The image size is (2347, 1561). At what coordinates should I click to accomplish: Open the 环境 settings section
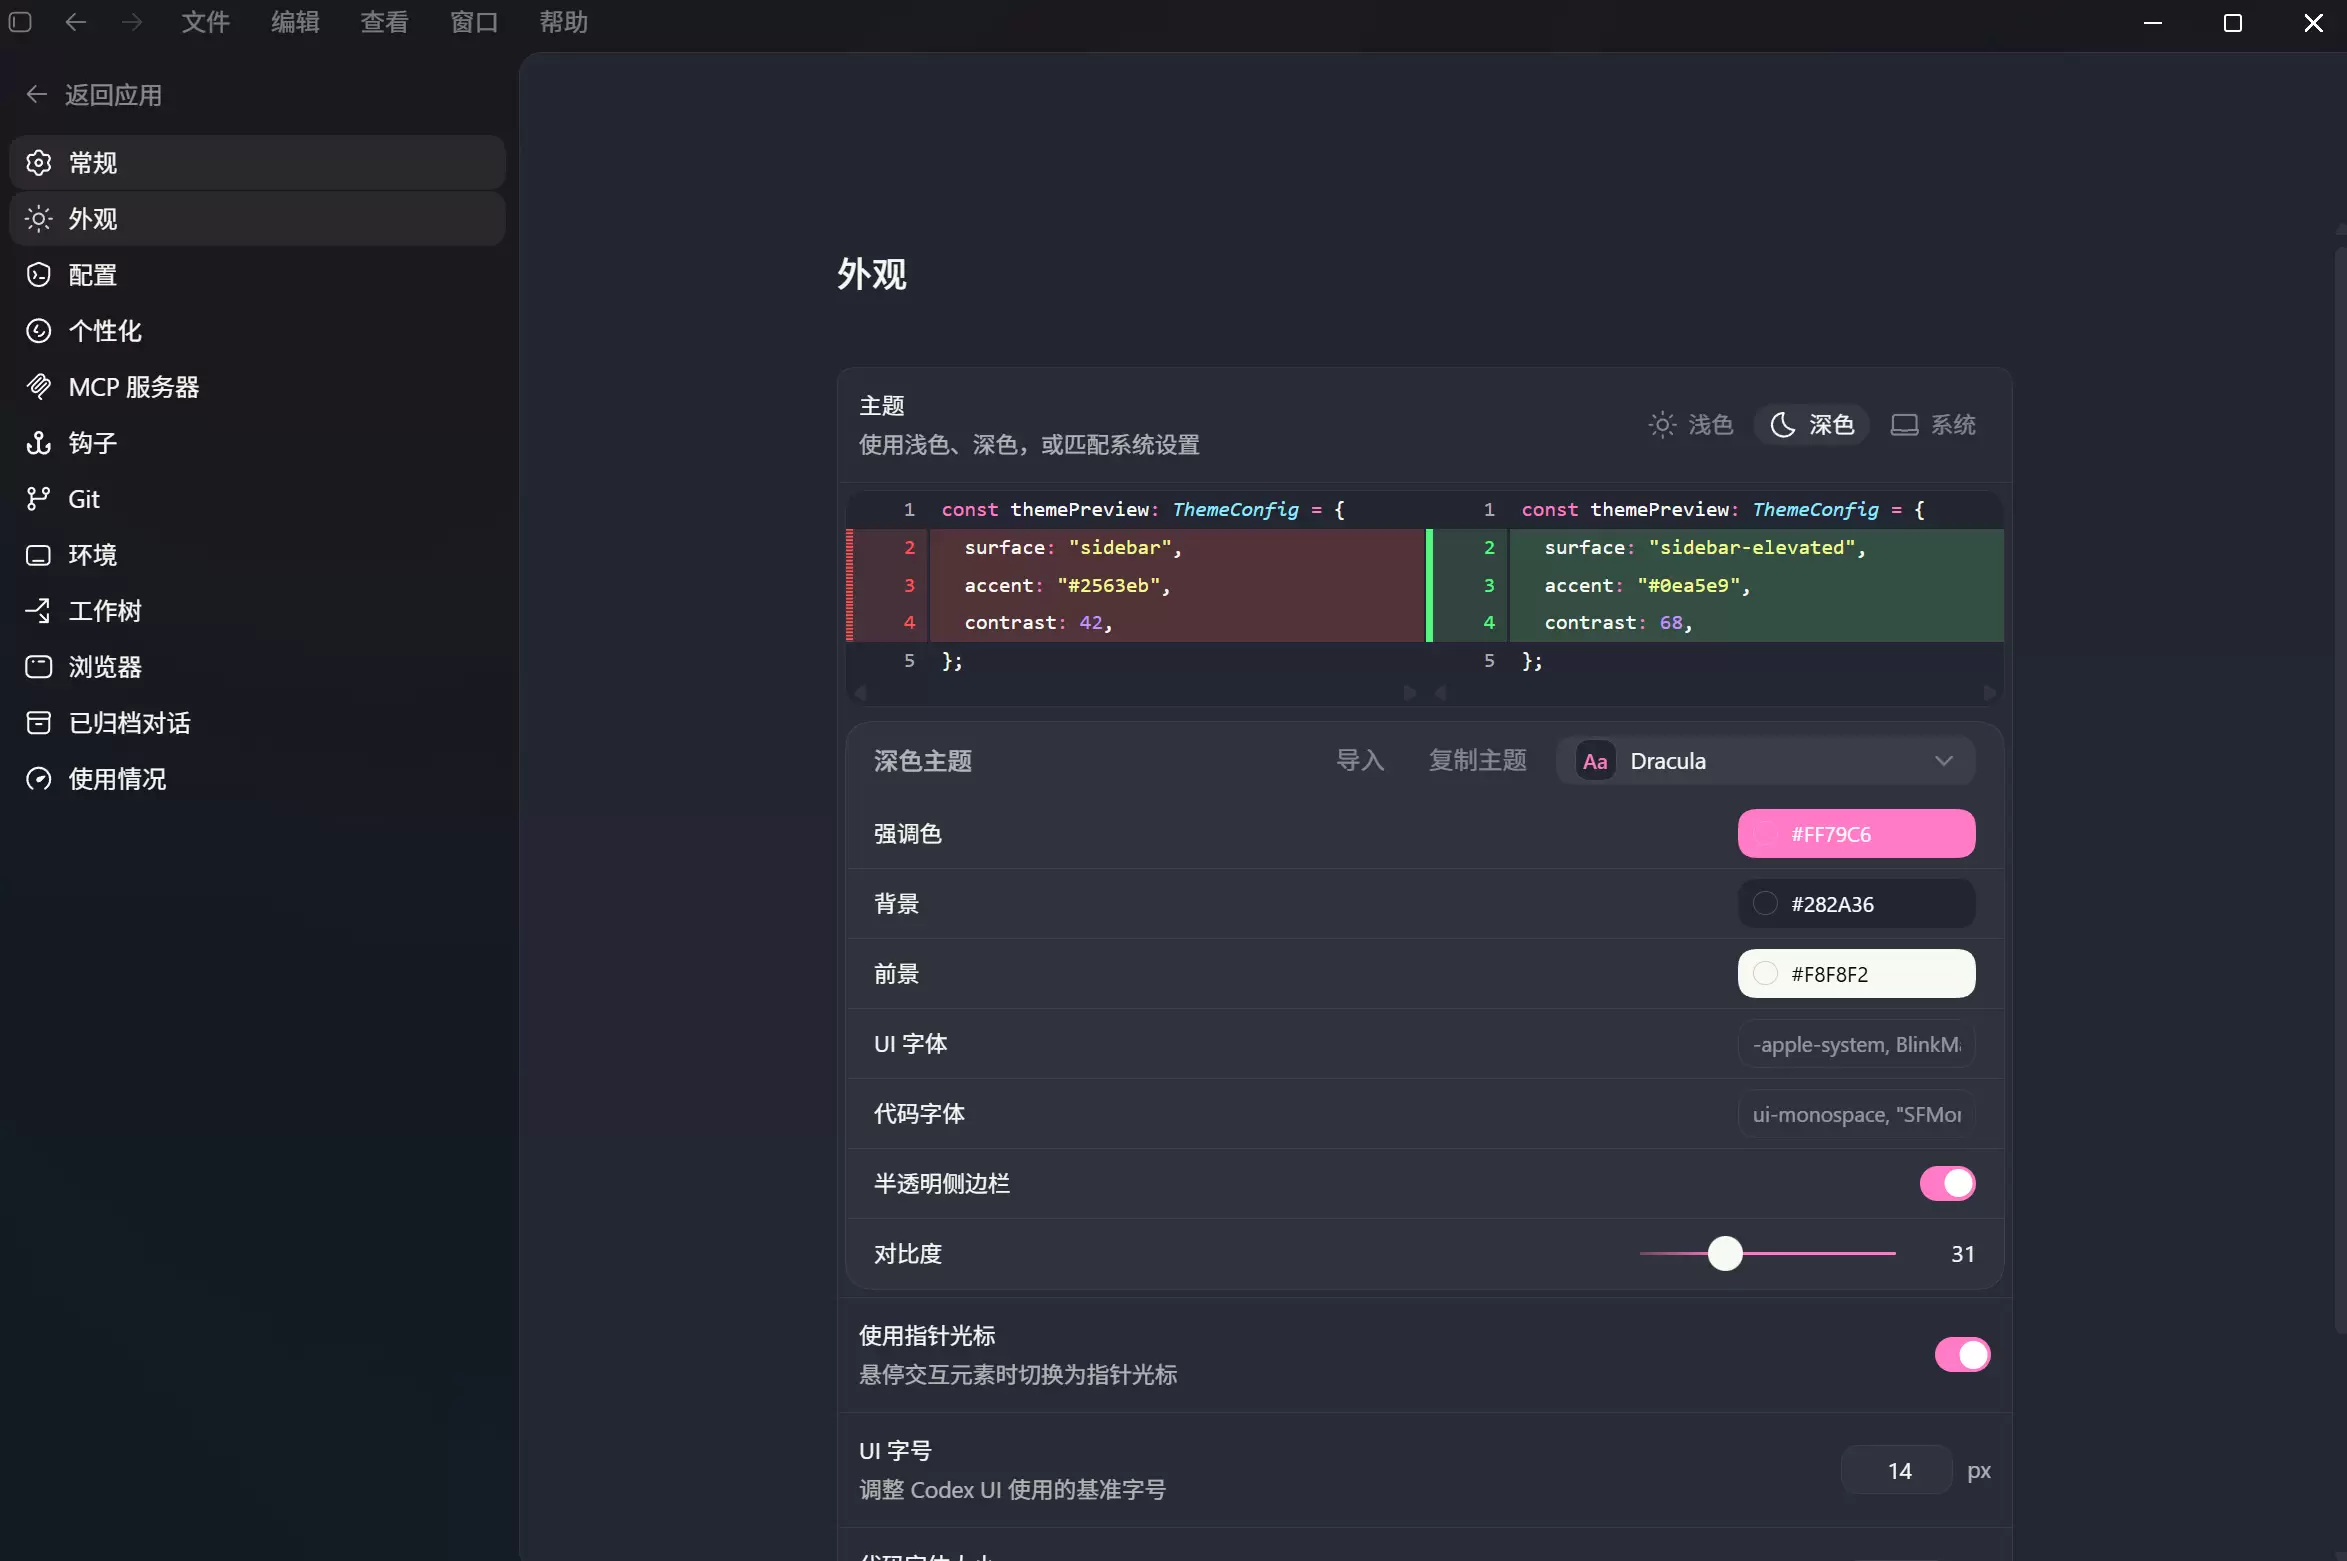[257, 555]
